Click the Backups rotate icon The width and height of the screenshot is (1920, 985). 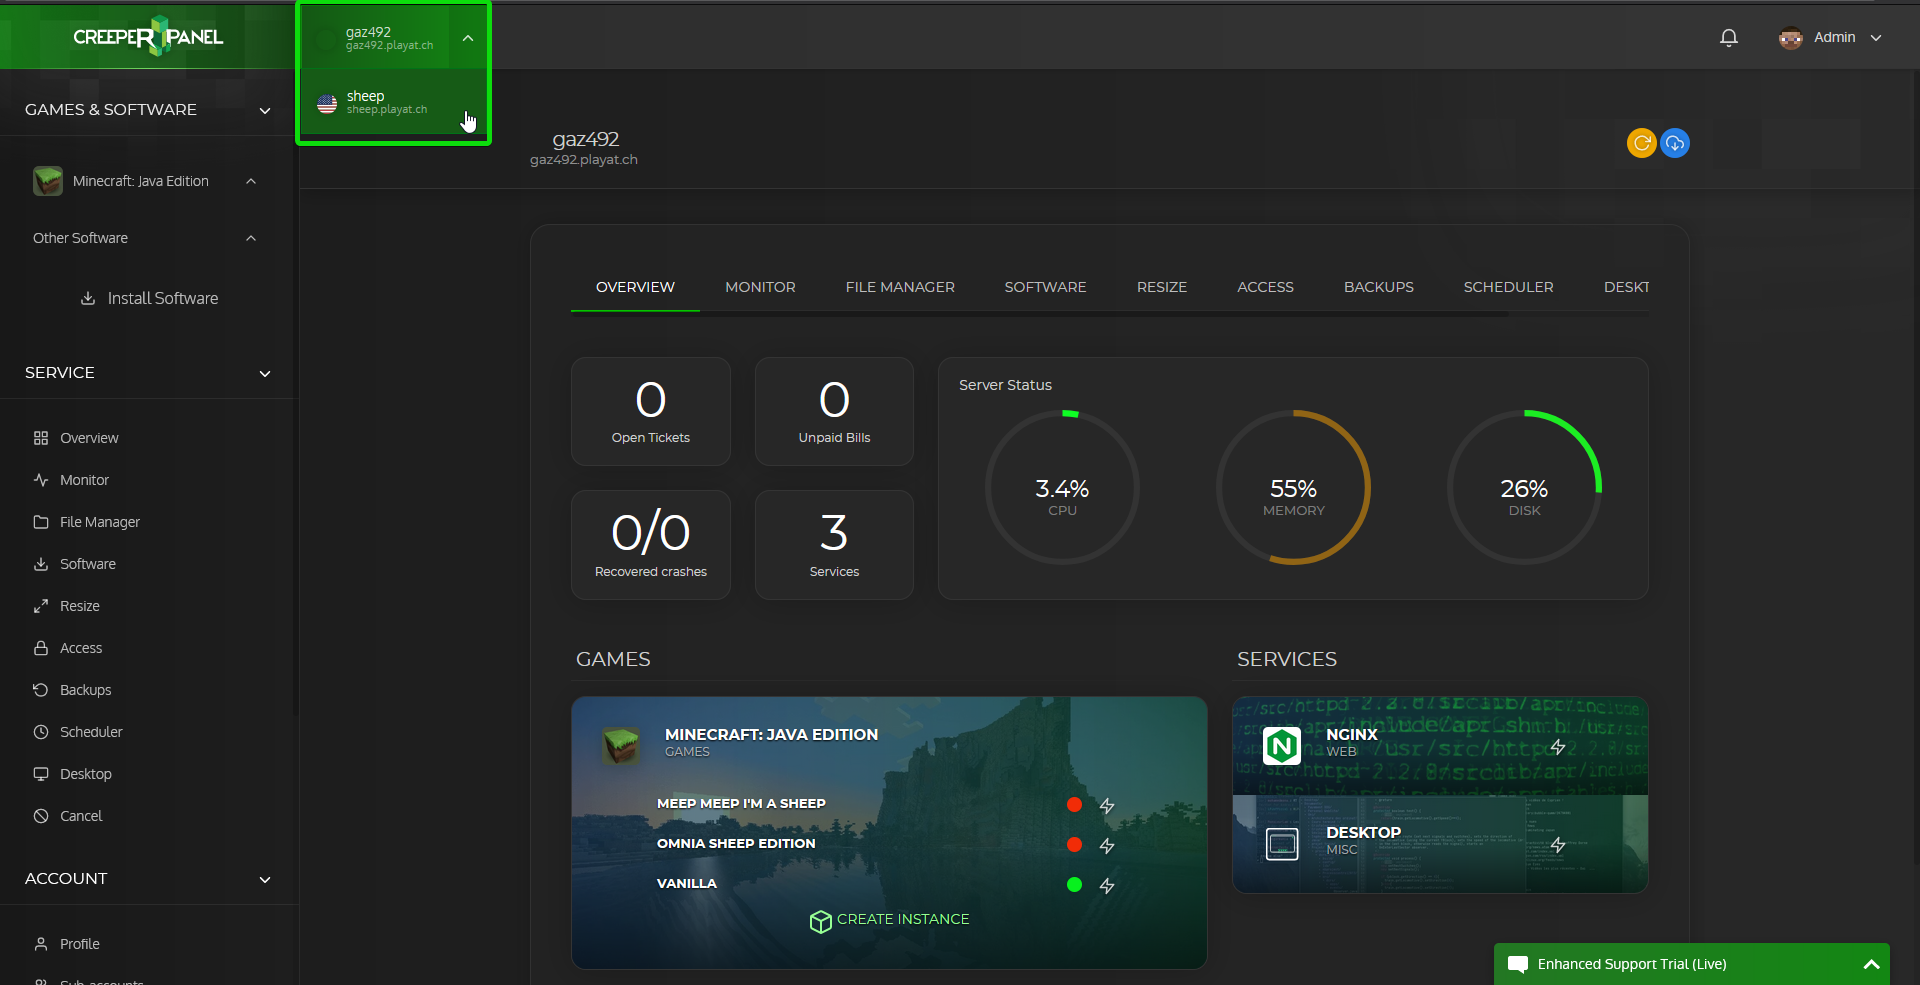(x=41, y=690)
